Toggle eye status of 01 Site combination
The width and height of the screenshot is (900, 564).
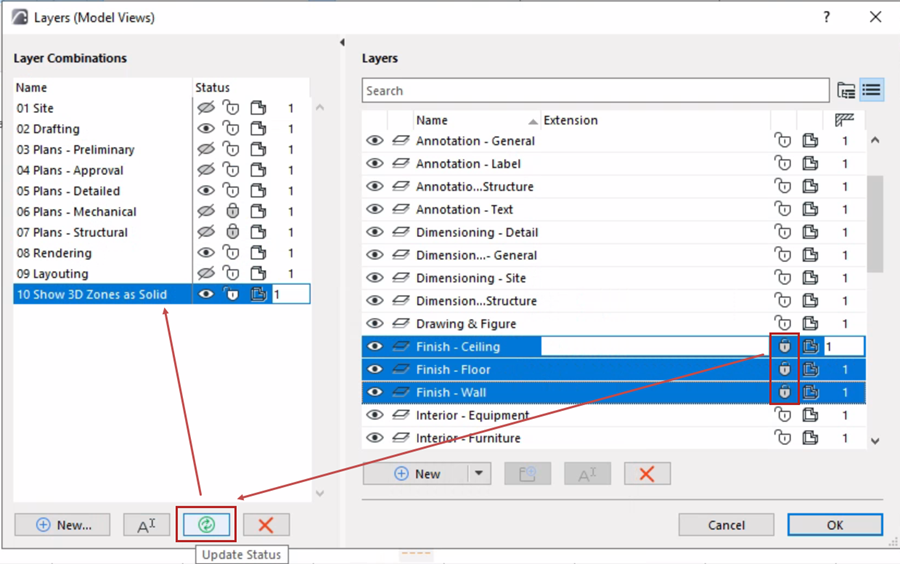(x=205, y=108)
